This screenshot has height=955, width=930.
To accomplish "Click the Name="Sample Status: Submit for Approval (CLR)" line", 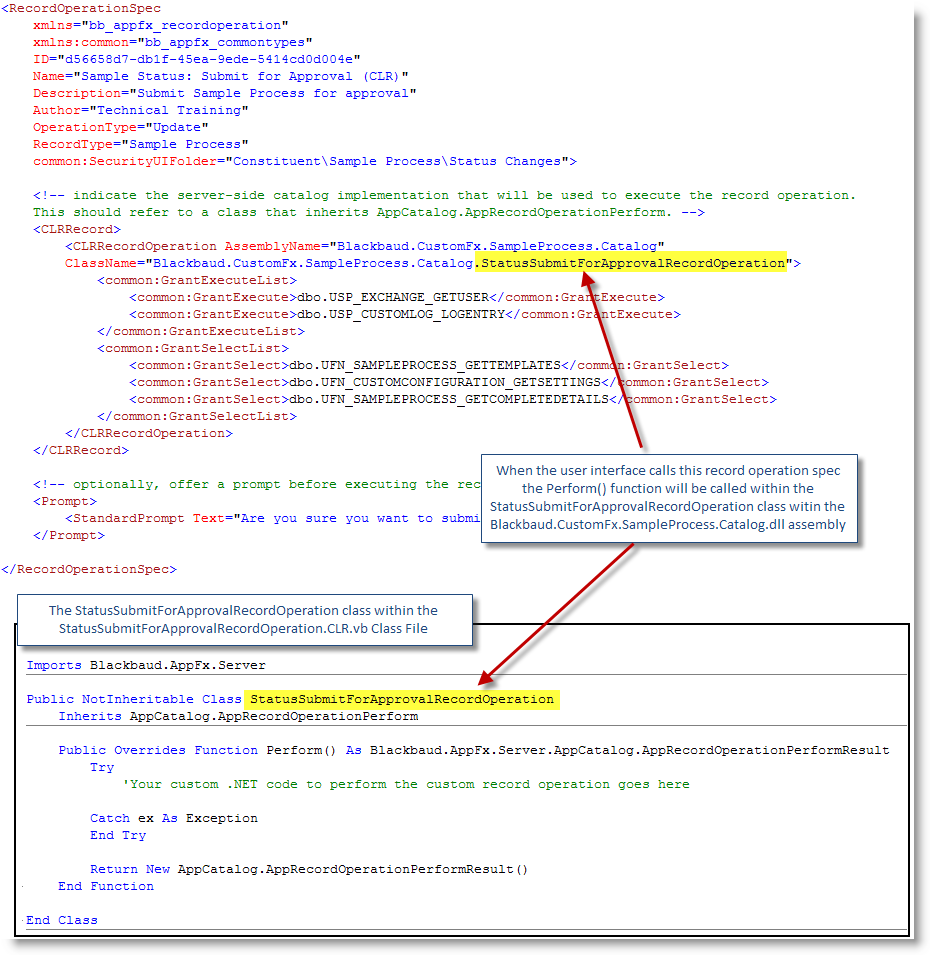I will click(x=220, y=77).
